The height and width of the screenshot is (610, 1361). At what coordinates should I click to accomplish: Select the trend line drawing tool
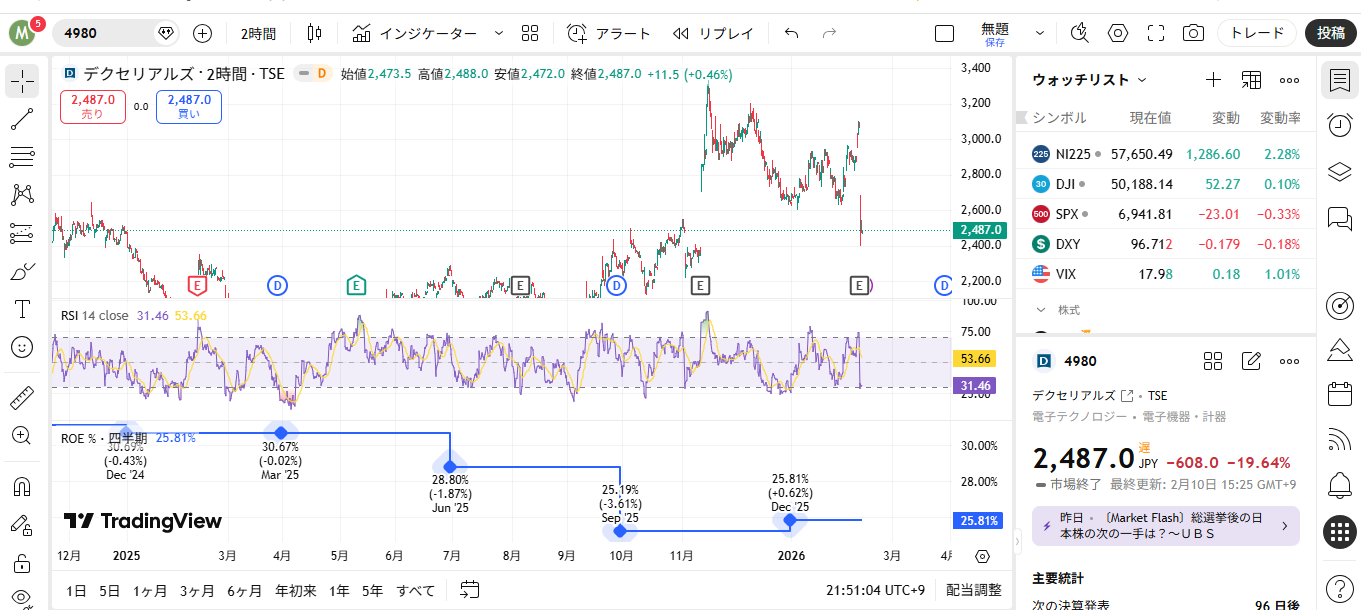tap(22, 119)
